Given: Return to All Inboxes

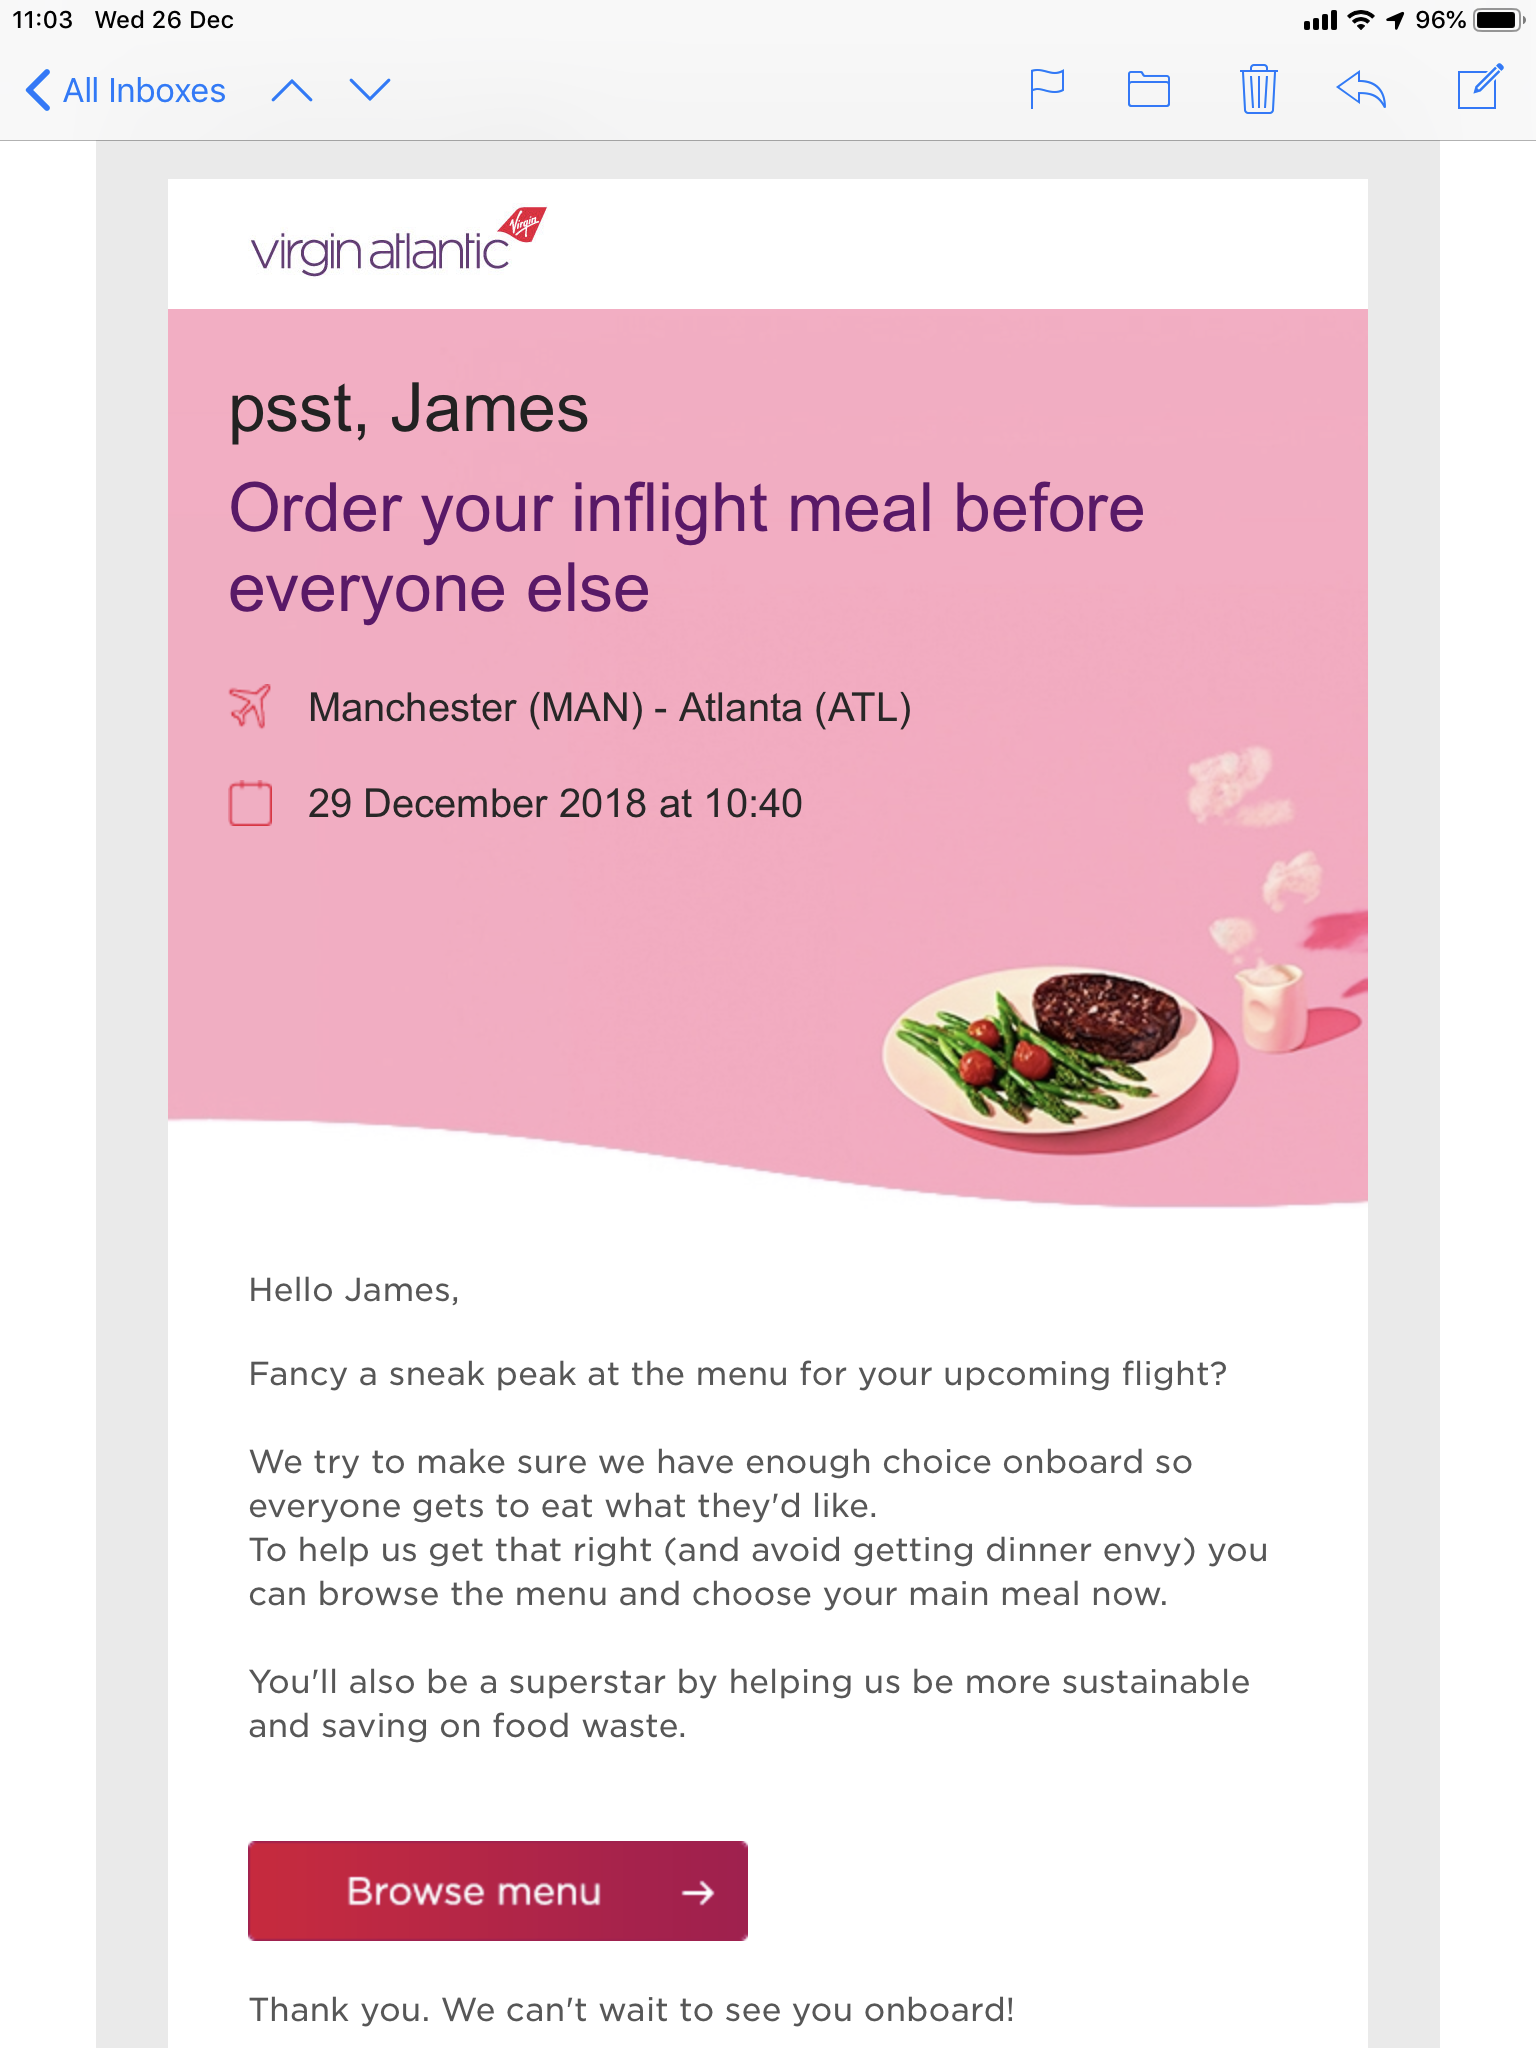Looking at the screenshot, I should pyautogui.click(x=126, y=91).
